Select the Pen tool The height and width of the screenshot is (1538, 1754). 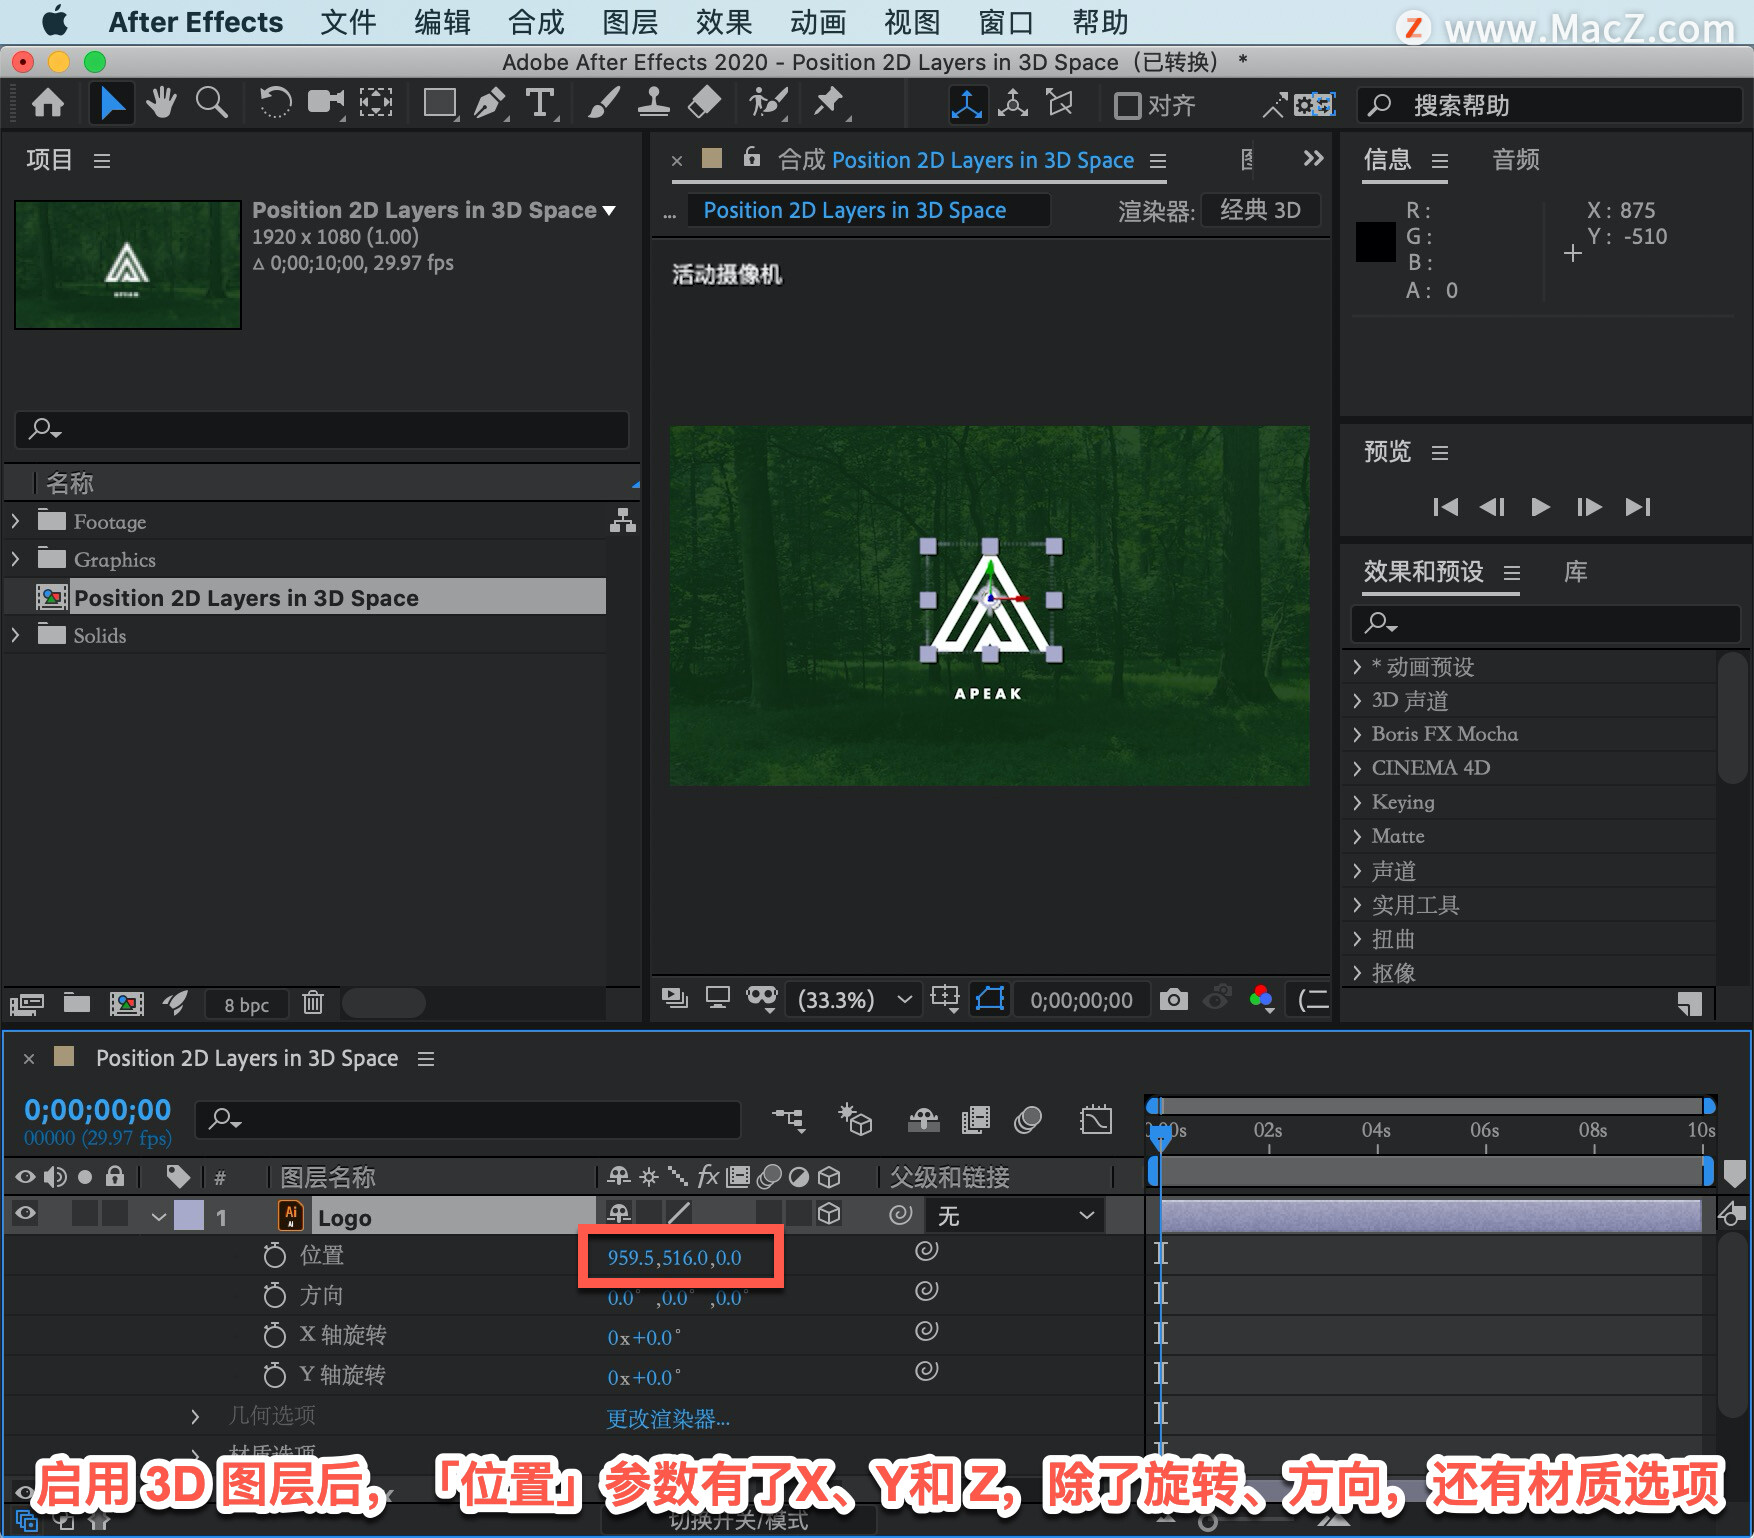(490, 103)
